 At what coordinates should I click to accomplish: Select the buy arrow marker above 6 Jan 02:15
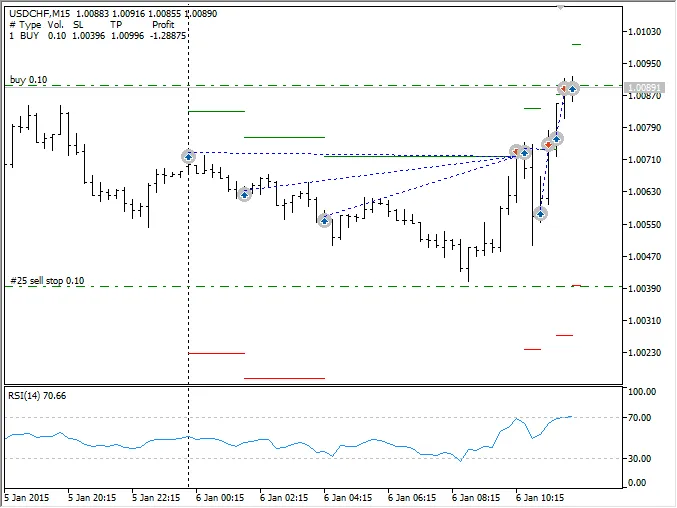pyautogui.click(x=245, y=194)
